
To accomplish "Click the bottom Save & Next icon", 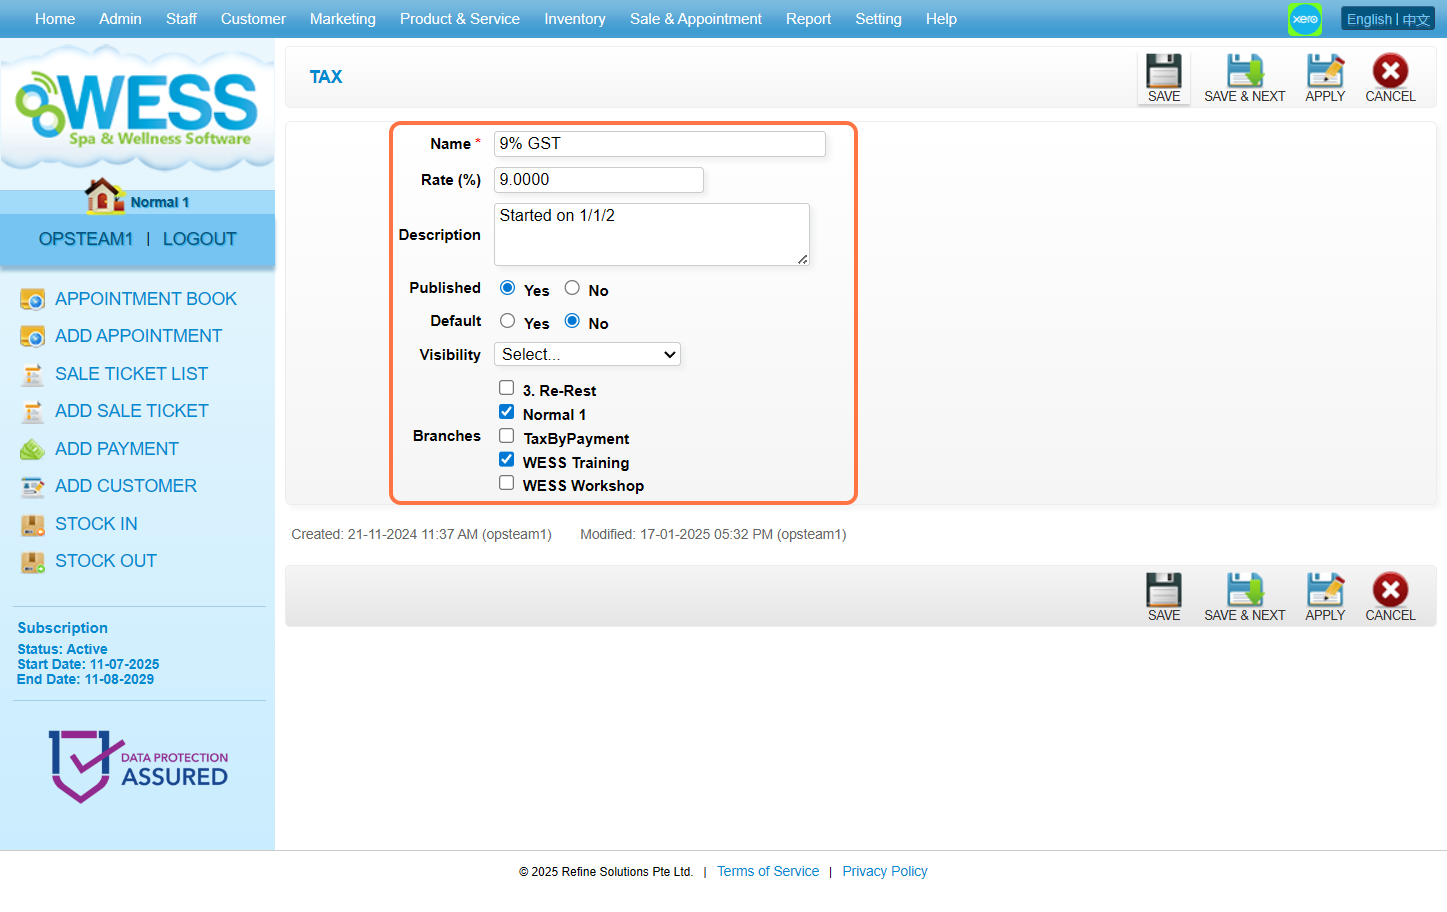I will coord(1244,590).
